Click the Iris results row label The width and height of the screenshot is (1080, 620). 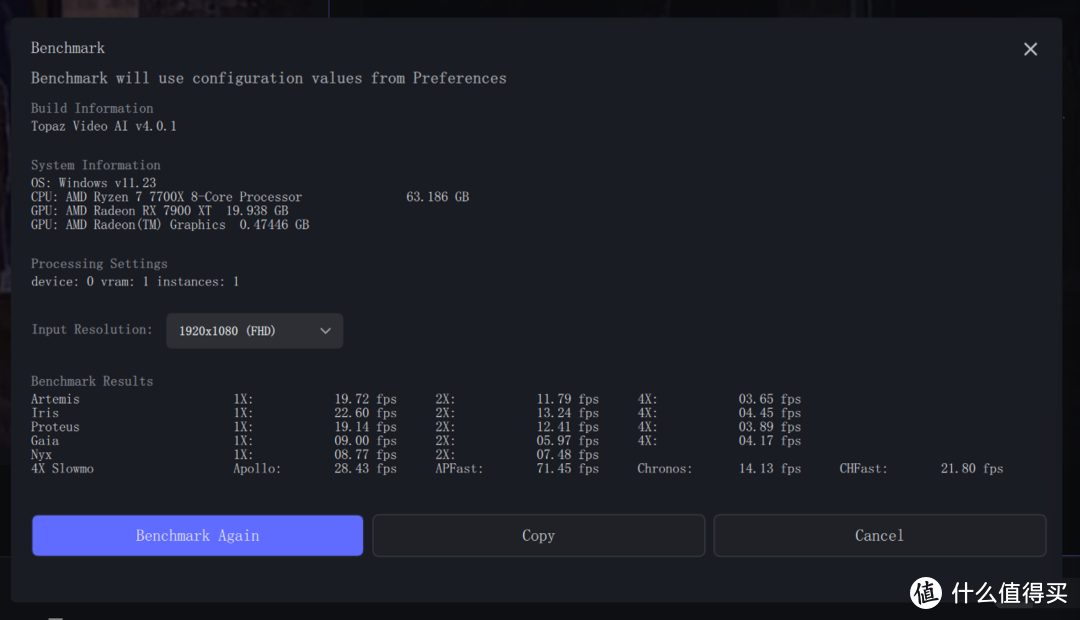pyautogui.click(x=45, y=413)
